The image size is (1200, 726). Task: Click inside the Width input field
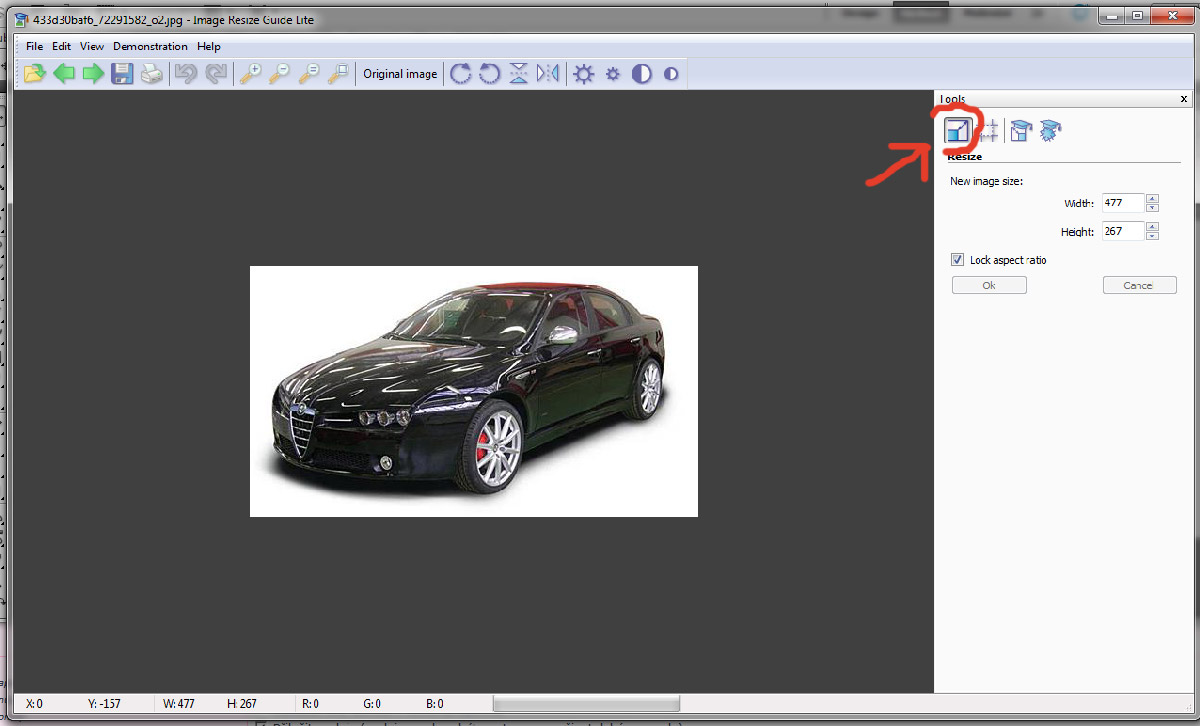[x=1121, y=203]
